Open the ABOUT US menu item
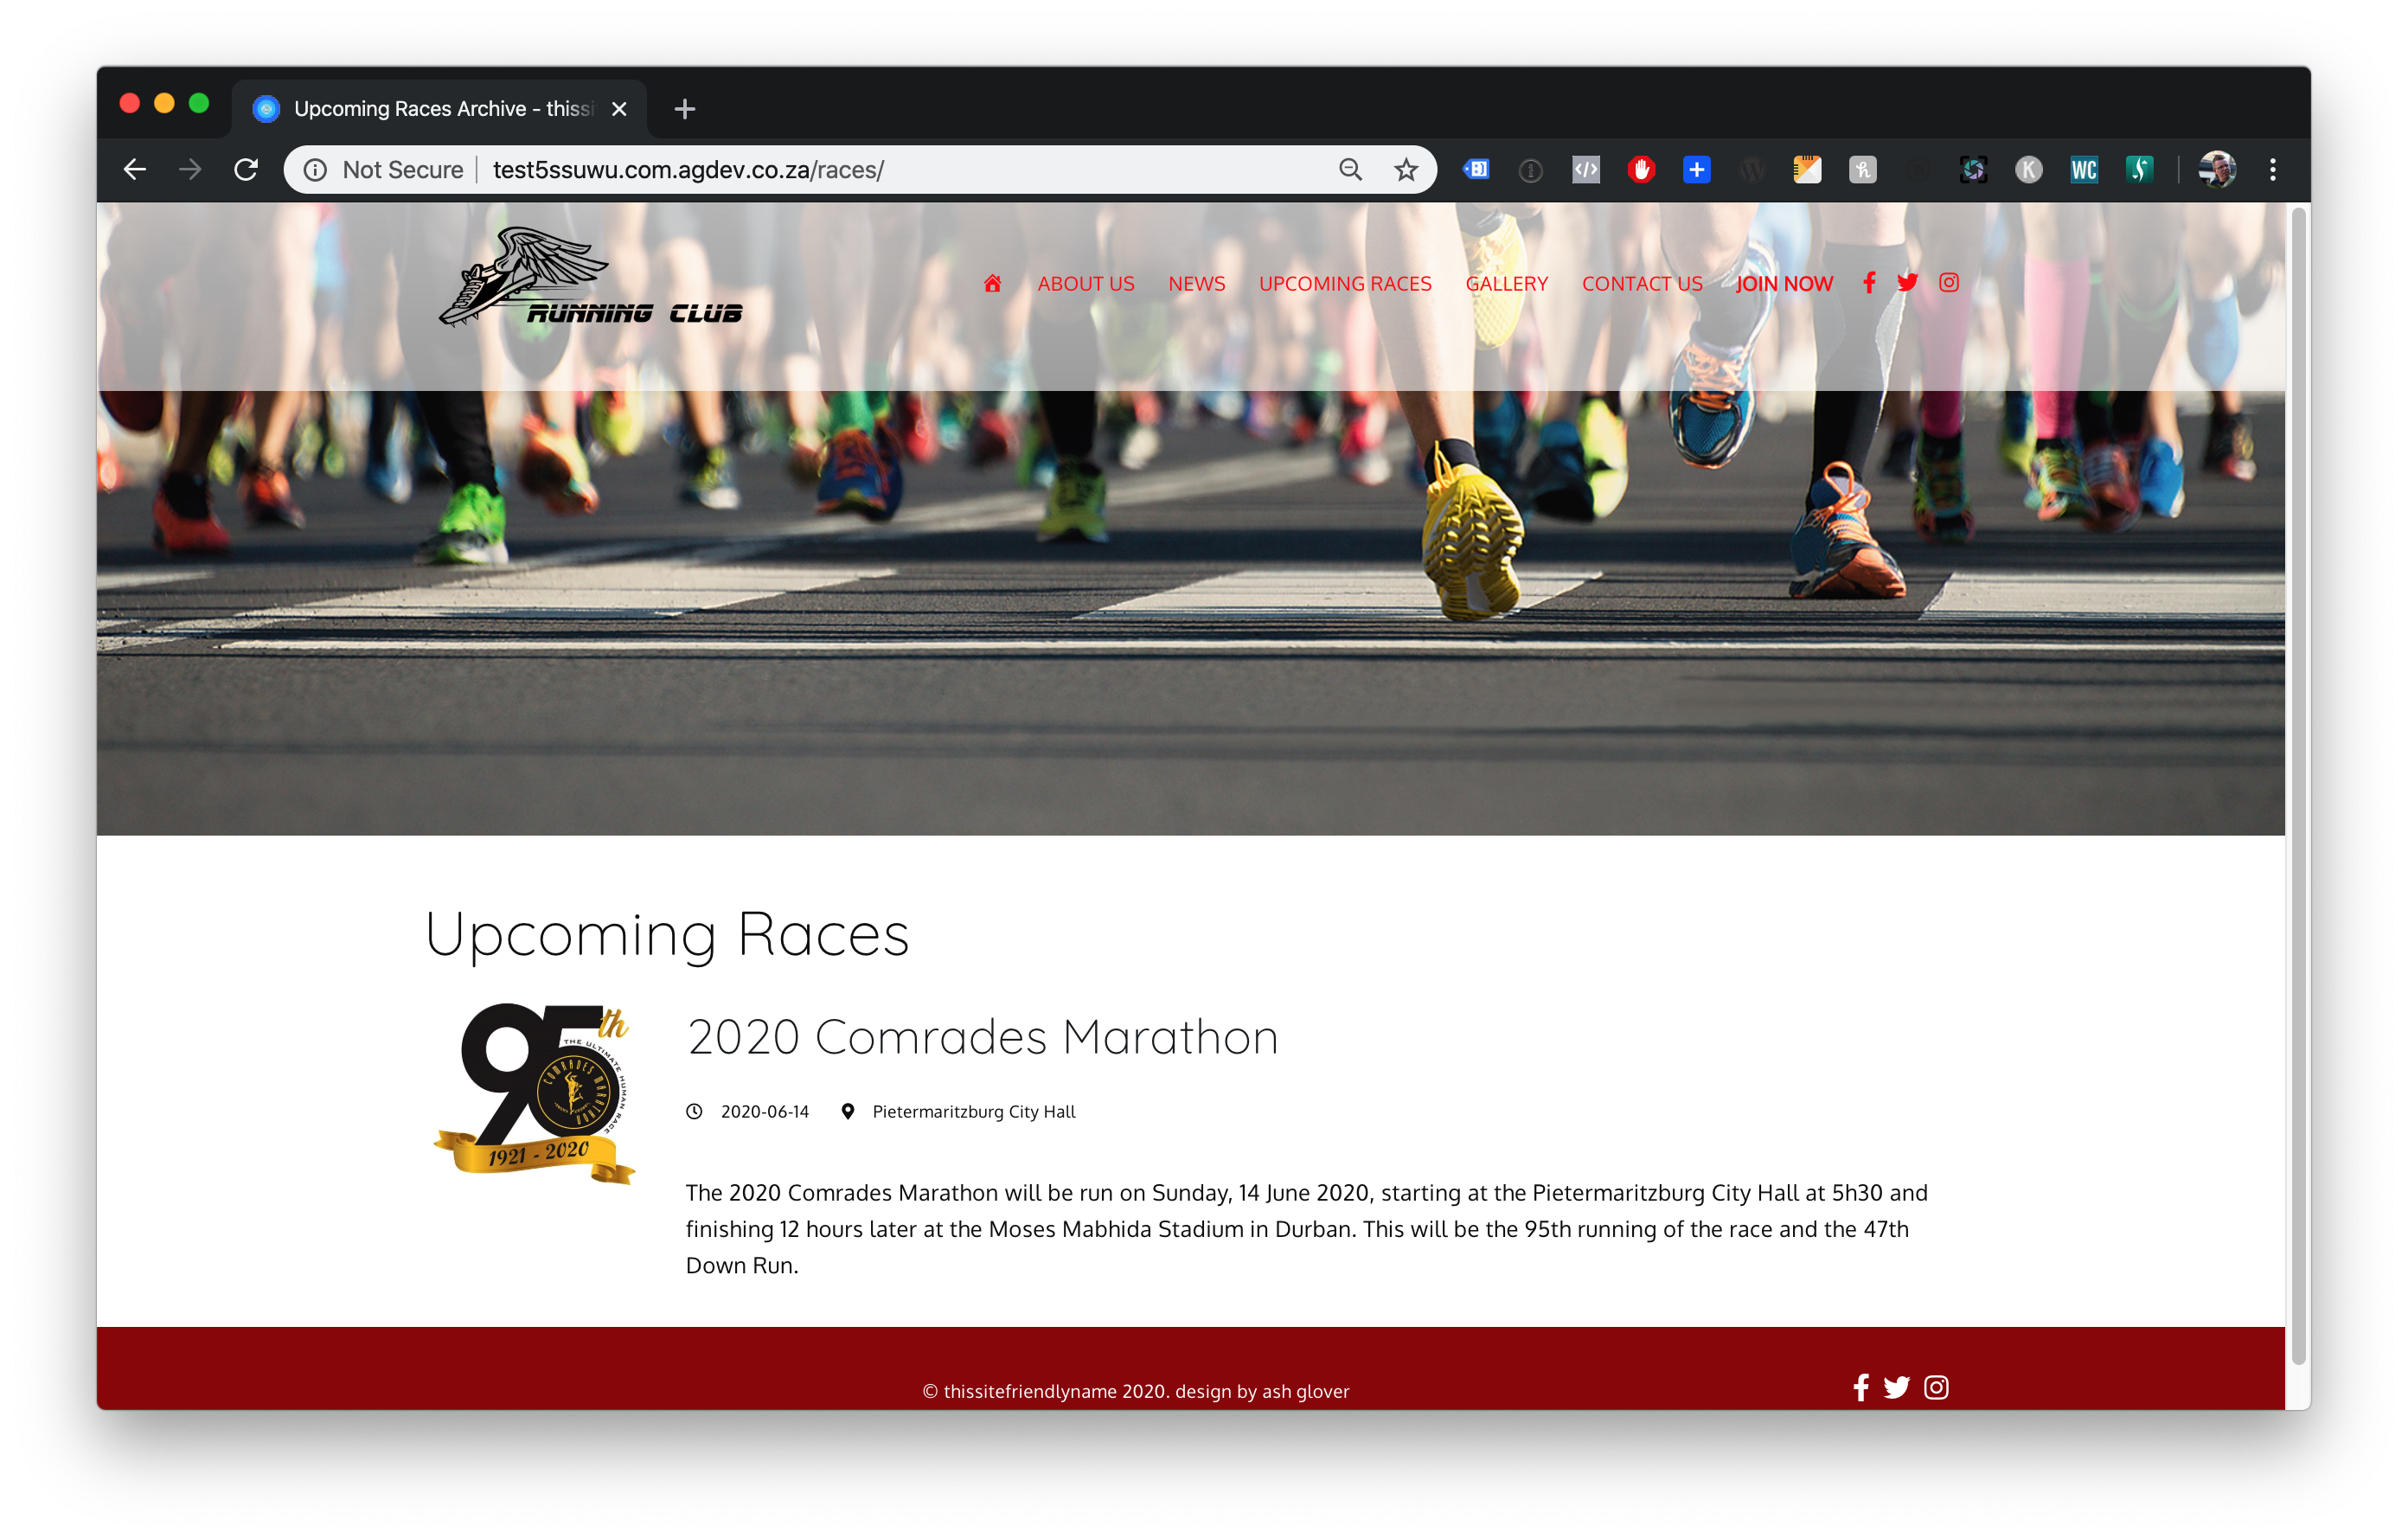This screenshot has height=1538, width=2408. click(x=1086, y=284)
